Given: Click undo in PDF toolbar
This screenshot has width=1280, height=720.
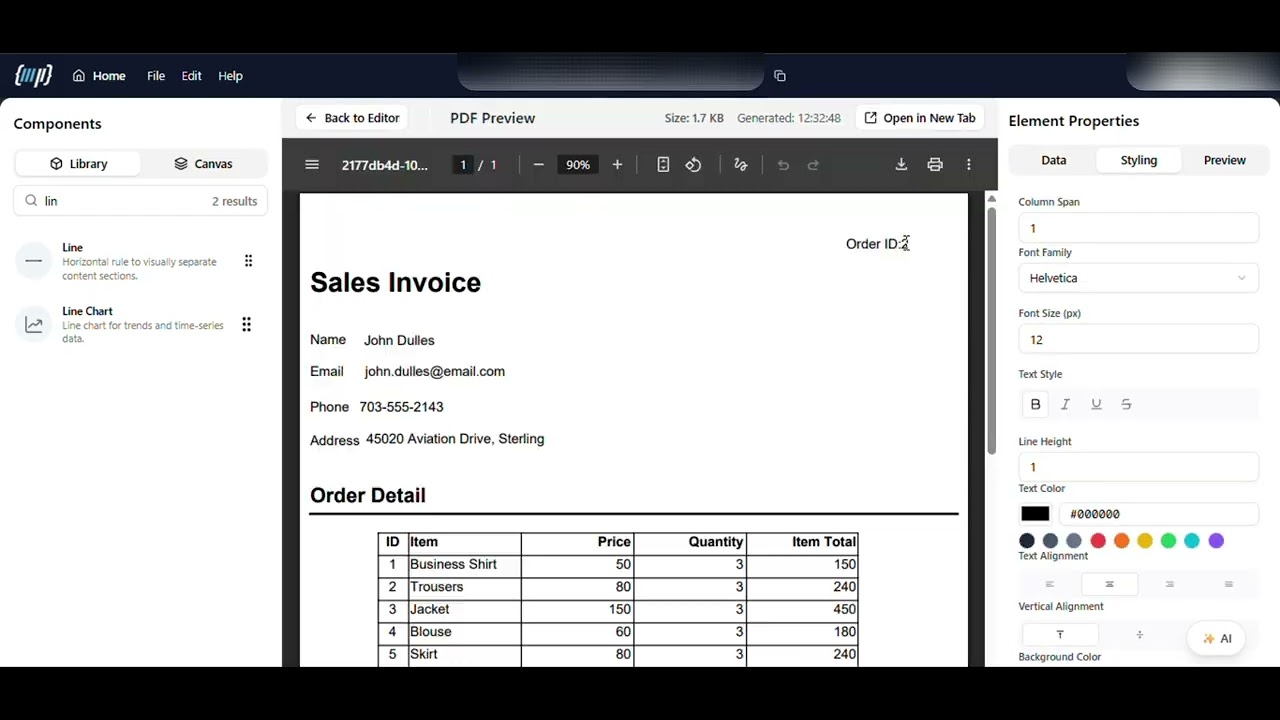Looking at the screenshot, I should click(783, 165).
